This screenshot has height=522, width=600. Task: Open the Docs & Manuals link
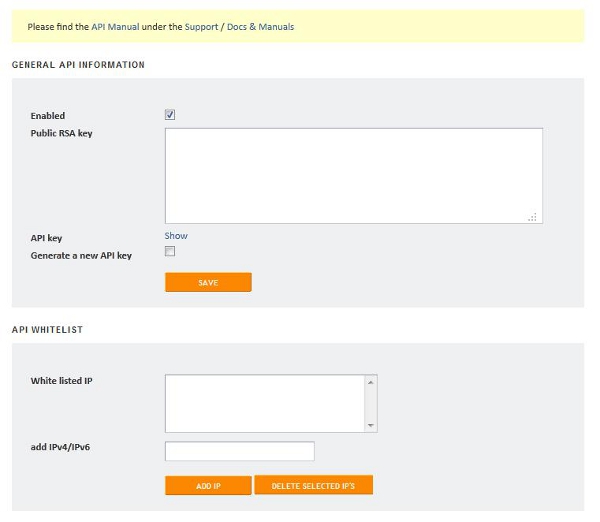pyautogui.click(x=259, y=27)
